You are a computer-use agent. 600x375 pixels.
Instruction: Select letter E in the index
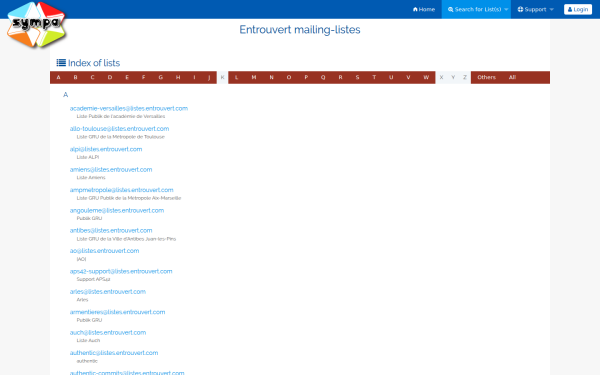tap(127, 77)
